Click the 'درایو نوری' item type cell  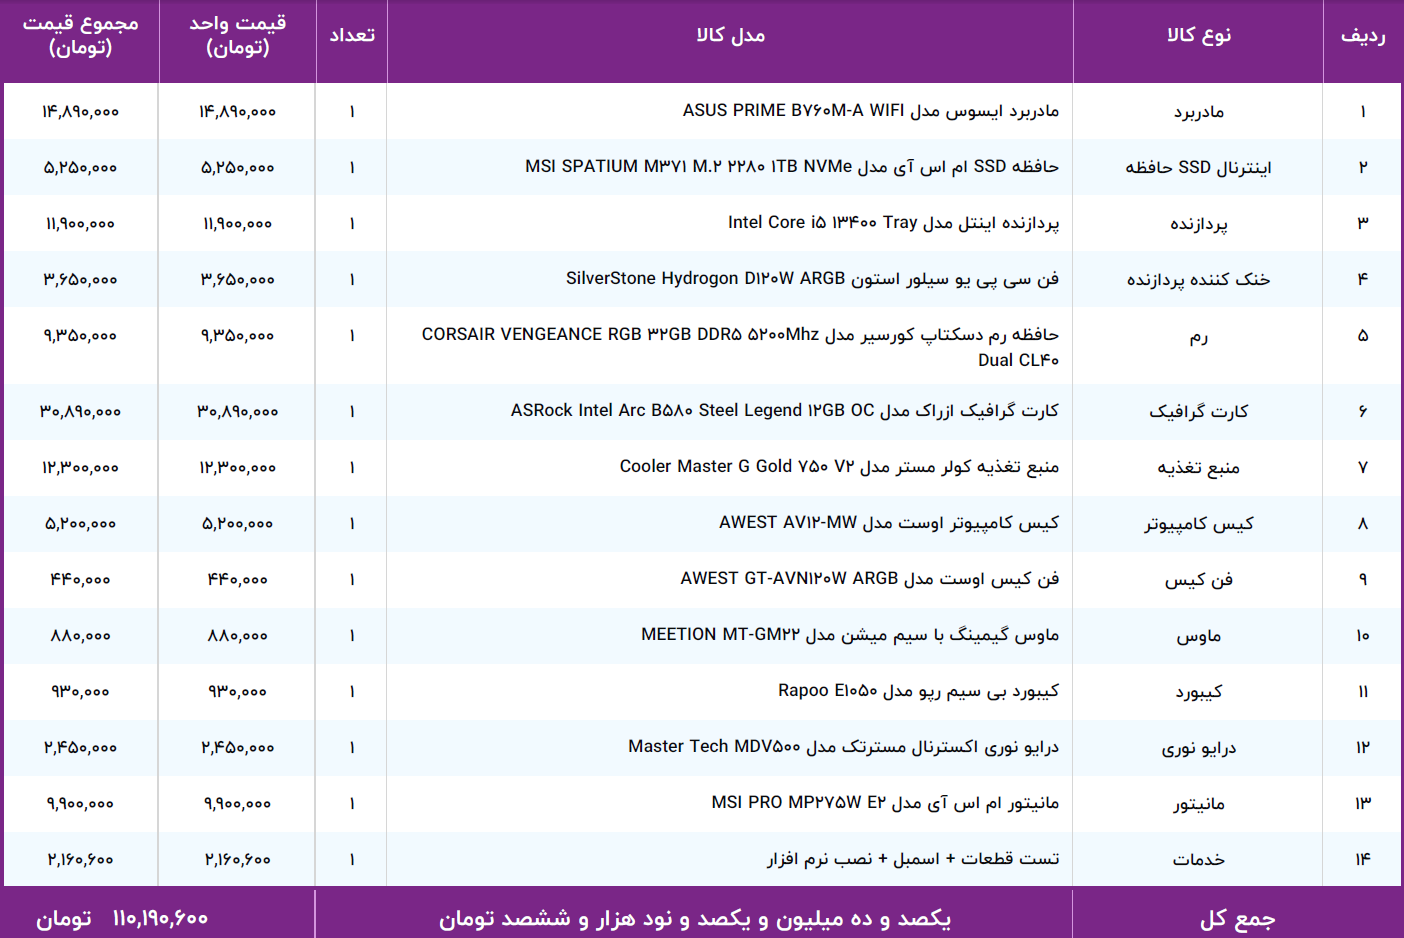1199,748
